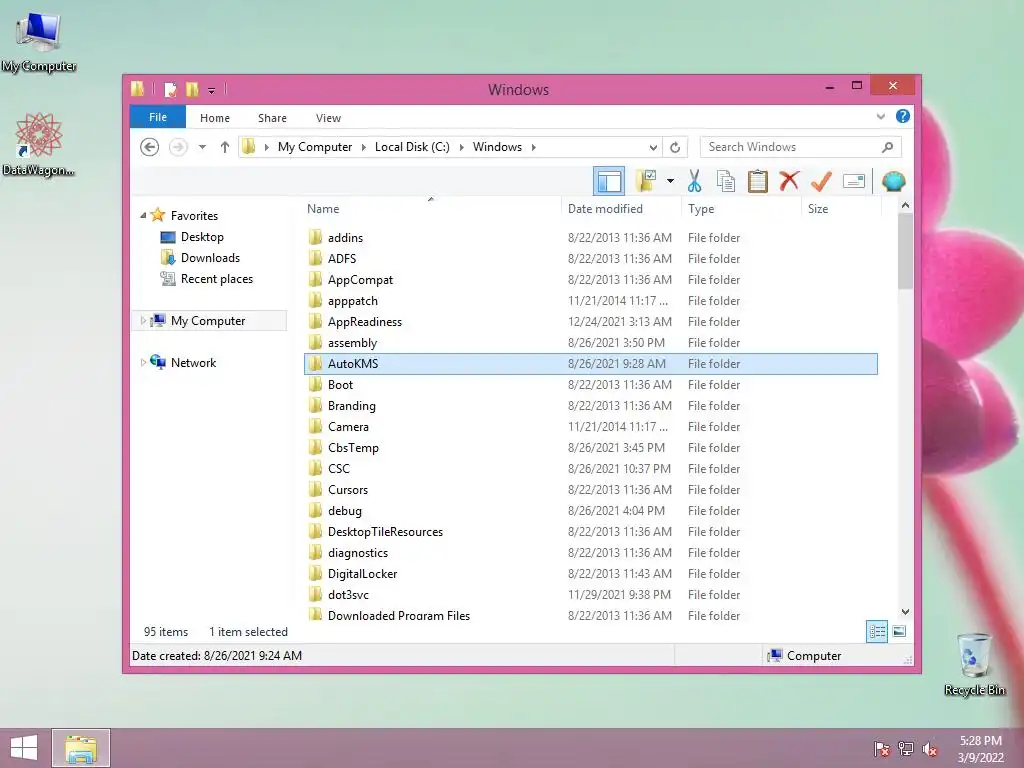The image size is (1024, 768).
Task: Expand the breadcrumb arrow after My Computer
Action: (x=363, y=147)
